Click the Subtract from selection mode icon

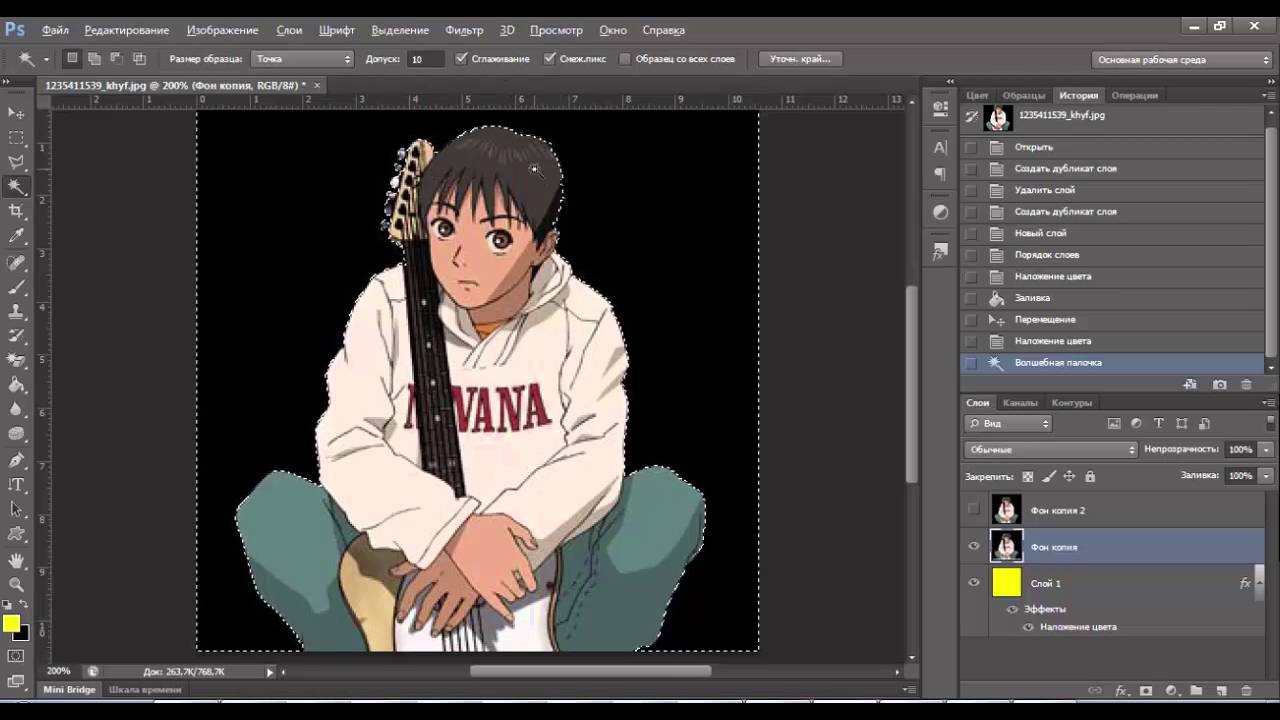tap(116, 59)
